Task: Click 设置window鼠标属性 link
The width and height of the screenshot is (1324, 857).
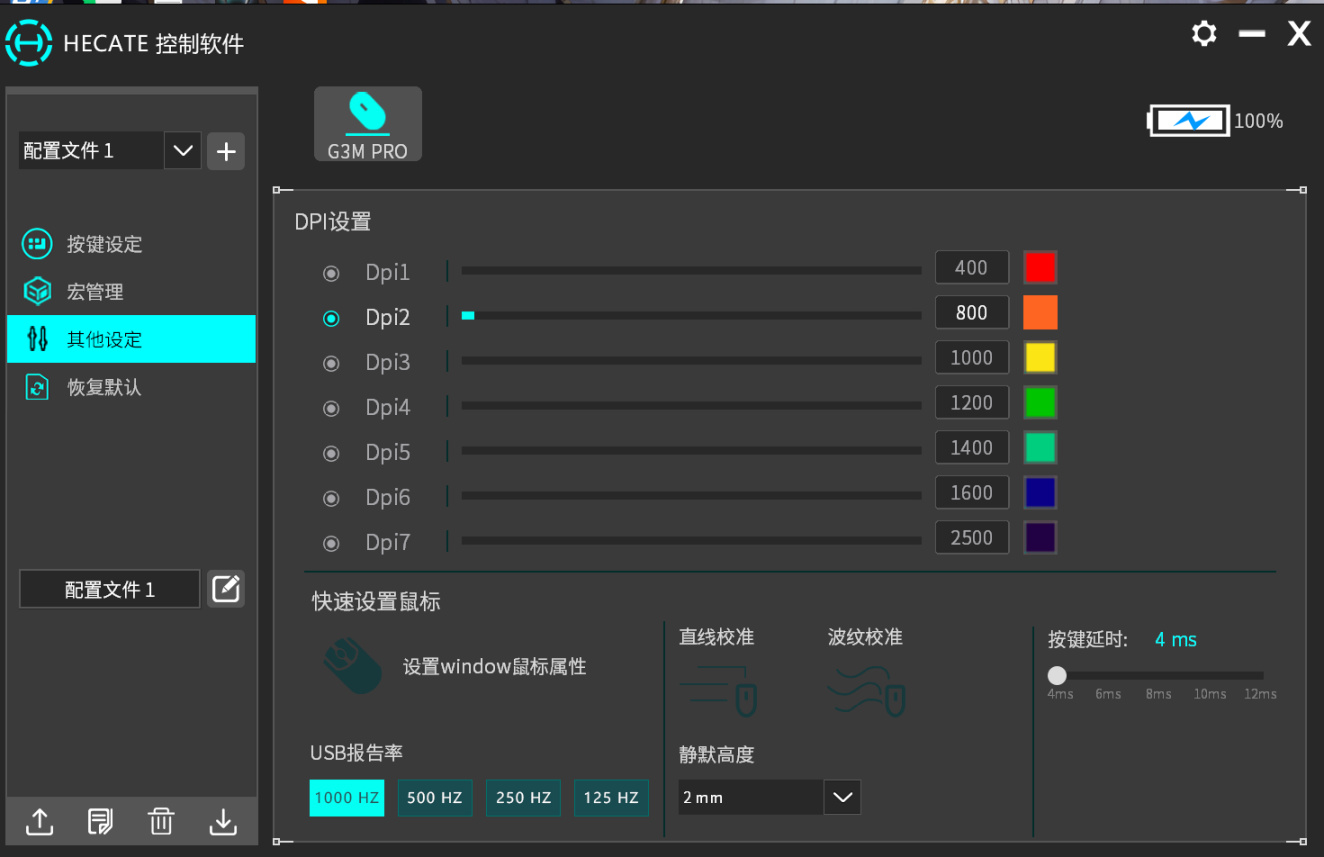Action: coord(494,667)
